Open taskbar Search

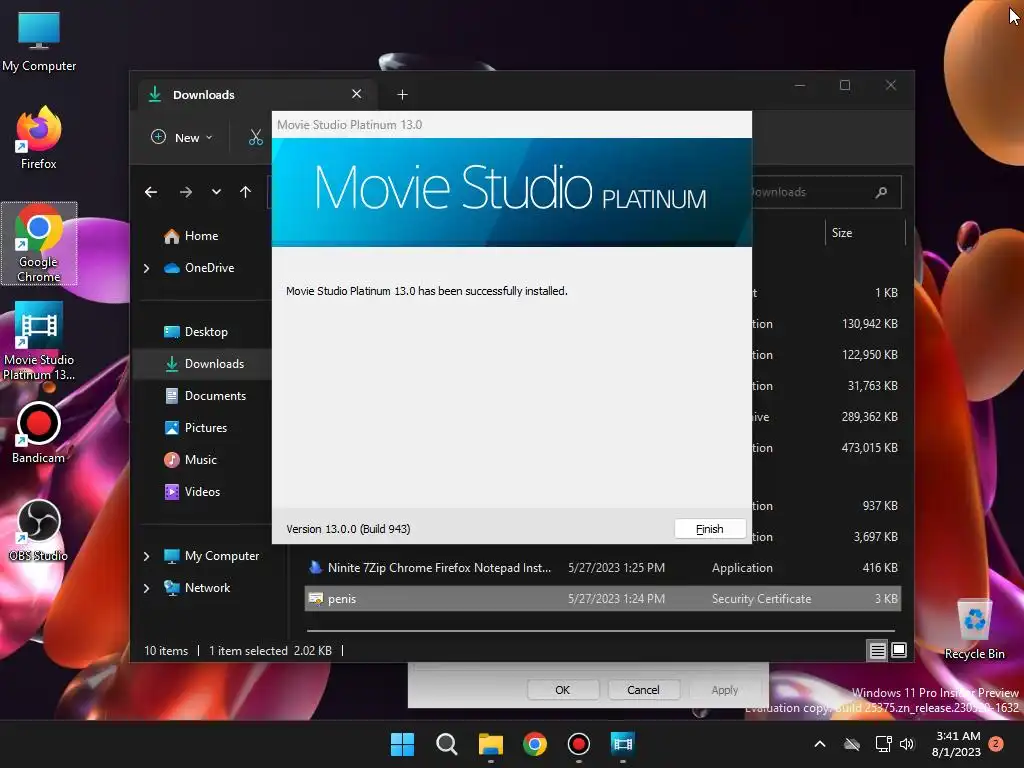point(447,744)
